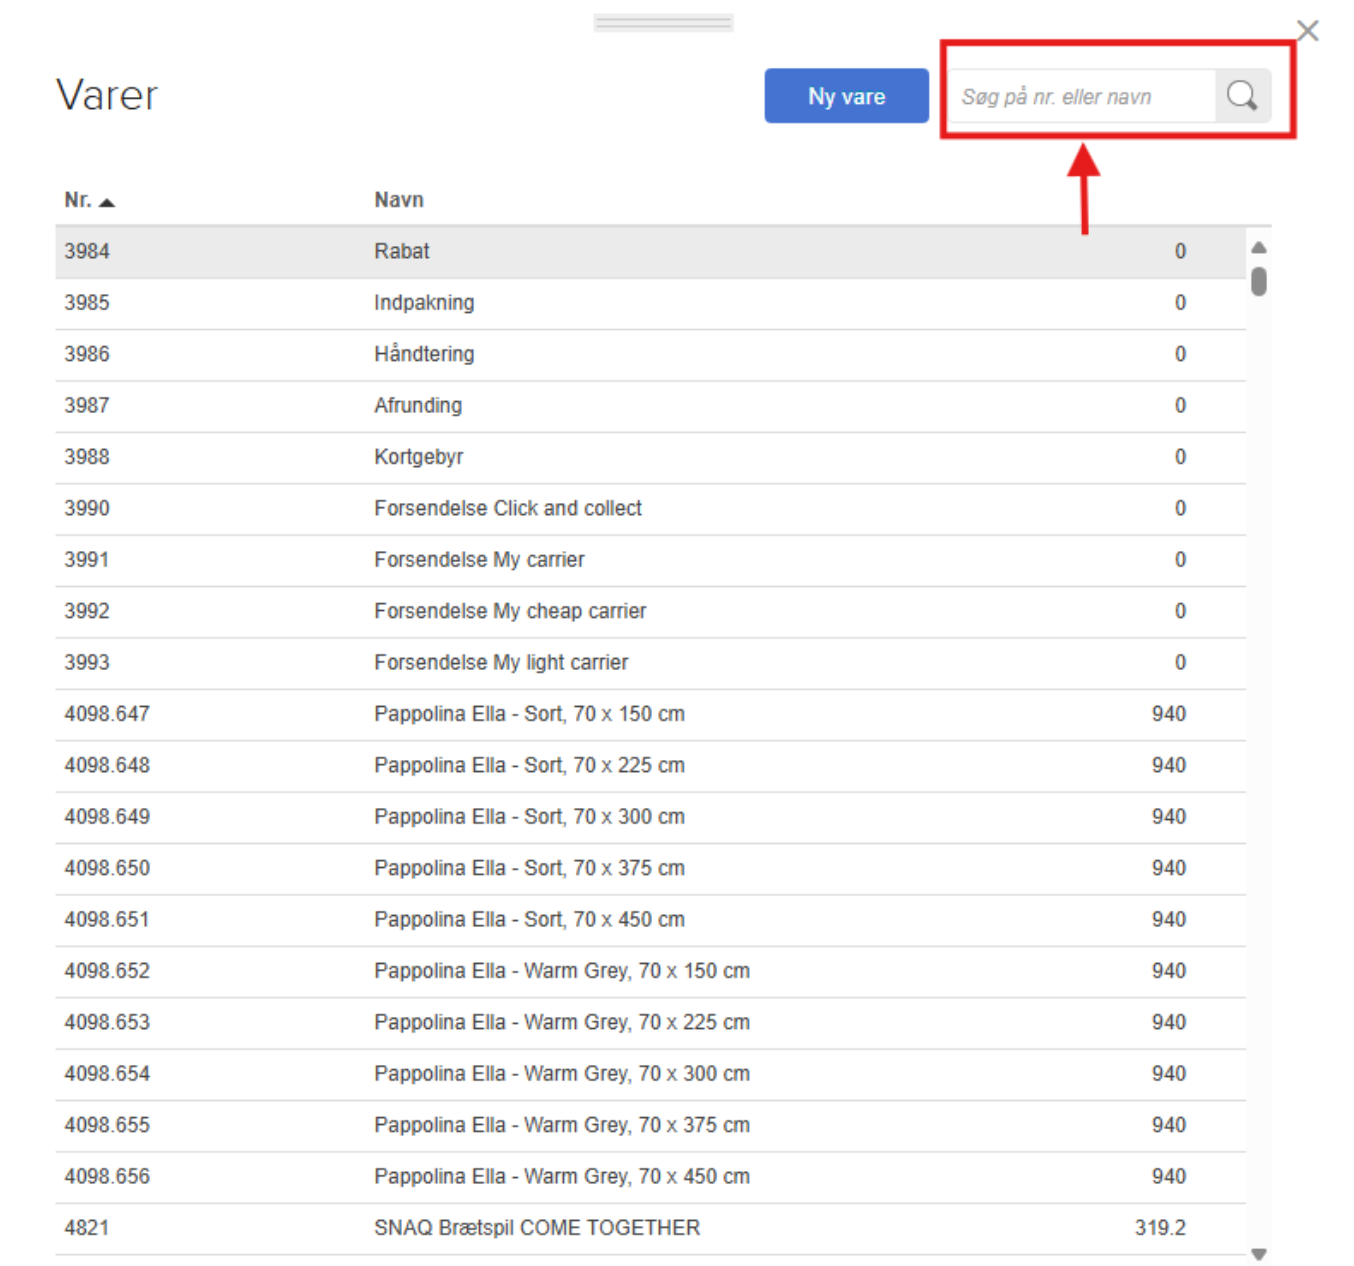Choose Pappolina Ella Warm Grey 70 x 300 cm
1354x1266 pixels.
[x=561, y=1074]
